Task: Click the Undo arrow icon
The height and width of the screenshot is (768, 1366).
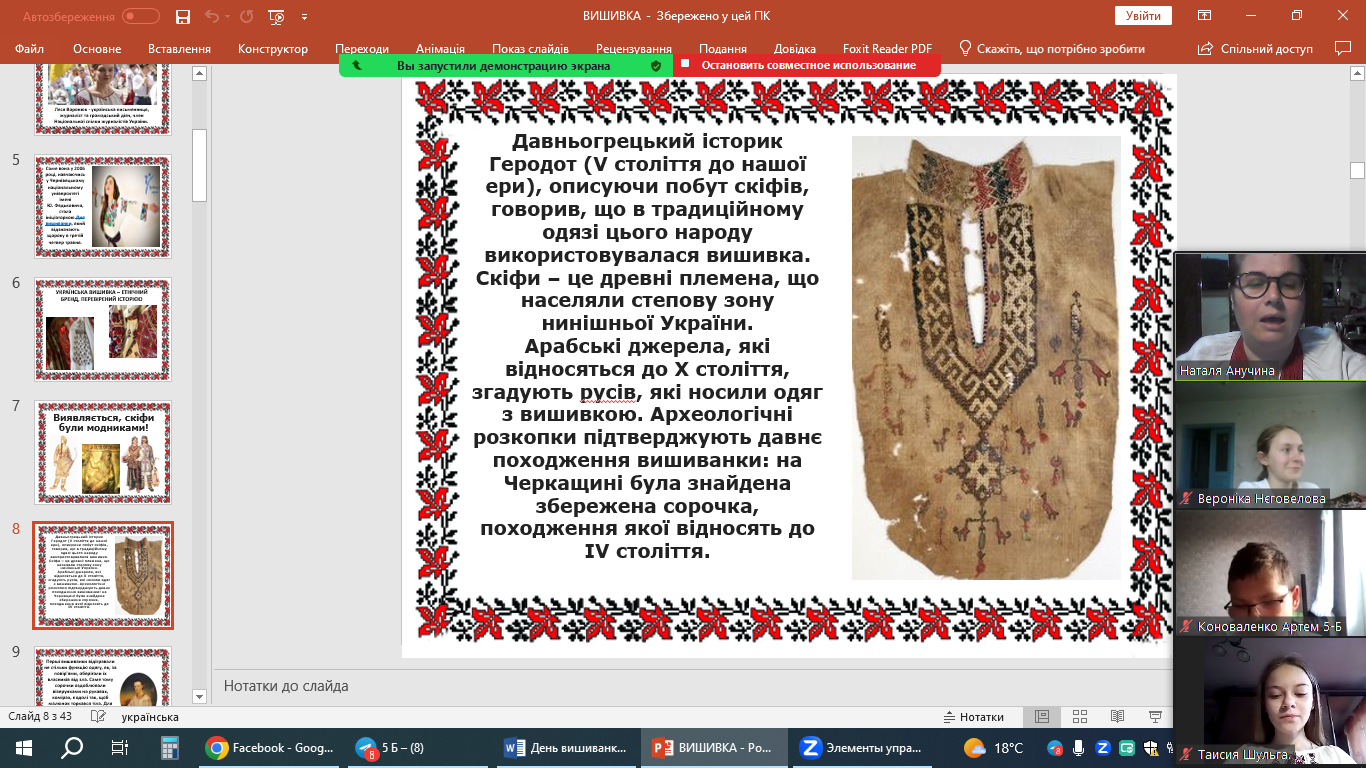Action: pos(211,16)
